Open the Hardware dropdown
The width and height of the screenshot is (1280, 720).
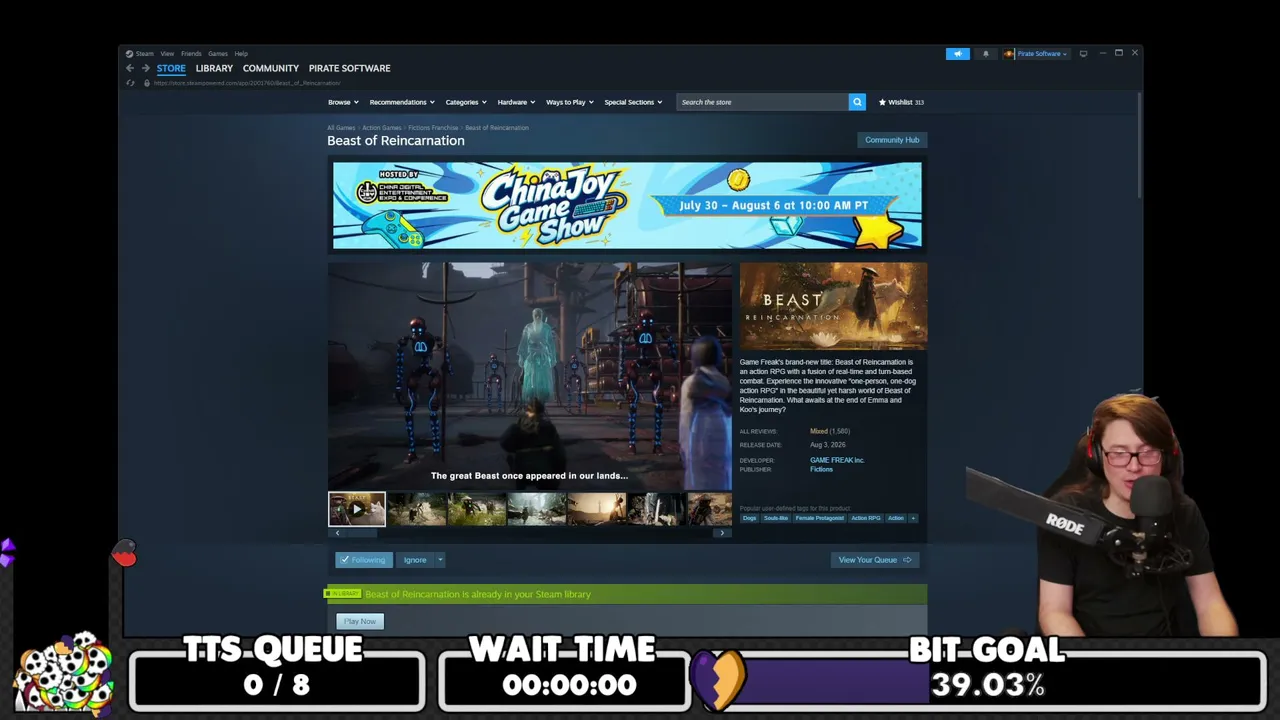pyautogui.click(x=516, y=102)
